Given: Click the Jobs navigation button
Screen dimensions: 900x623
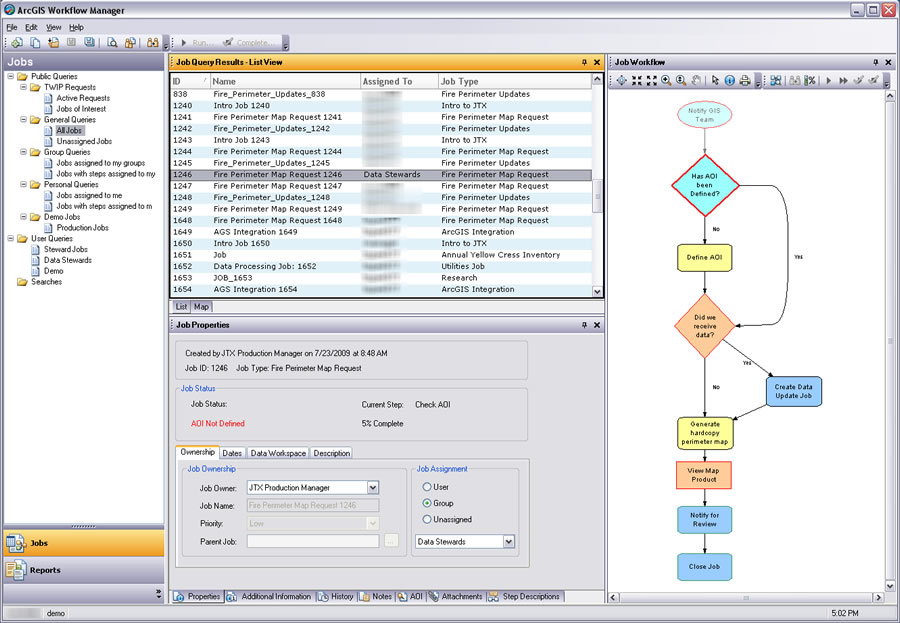Looking at the screenshot, I should [84, 543].
